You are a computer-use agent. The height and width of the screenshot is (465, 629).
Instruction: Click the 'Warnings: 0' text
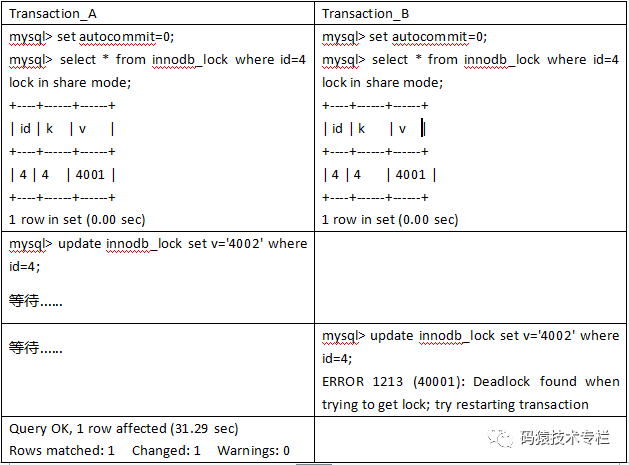[x=253, y=451]
